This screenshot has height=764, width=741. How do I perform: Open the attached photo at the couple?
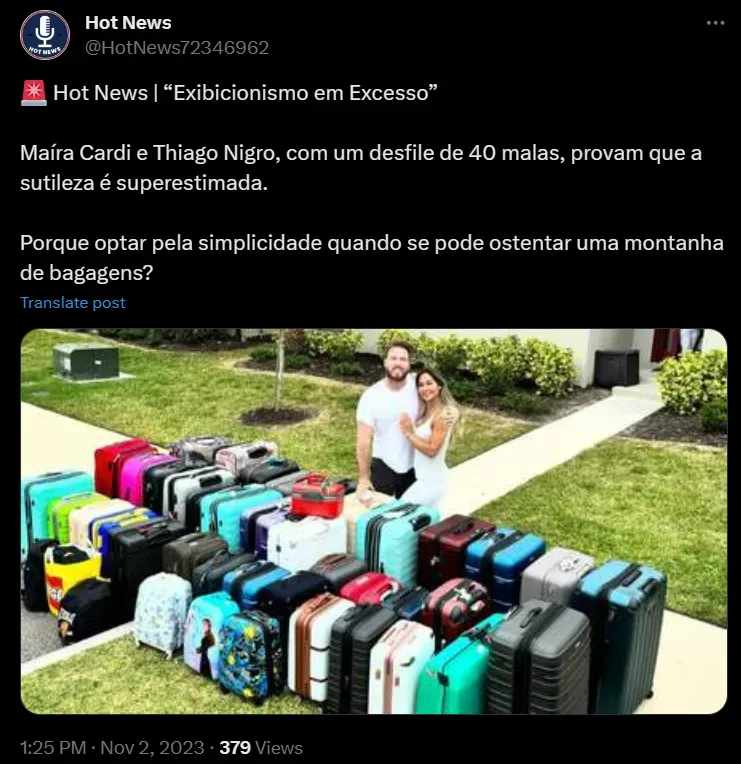point(407,424)
